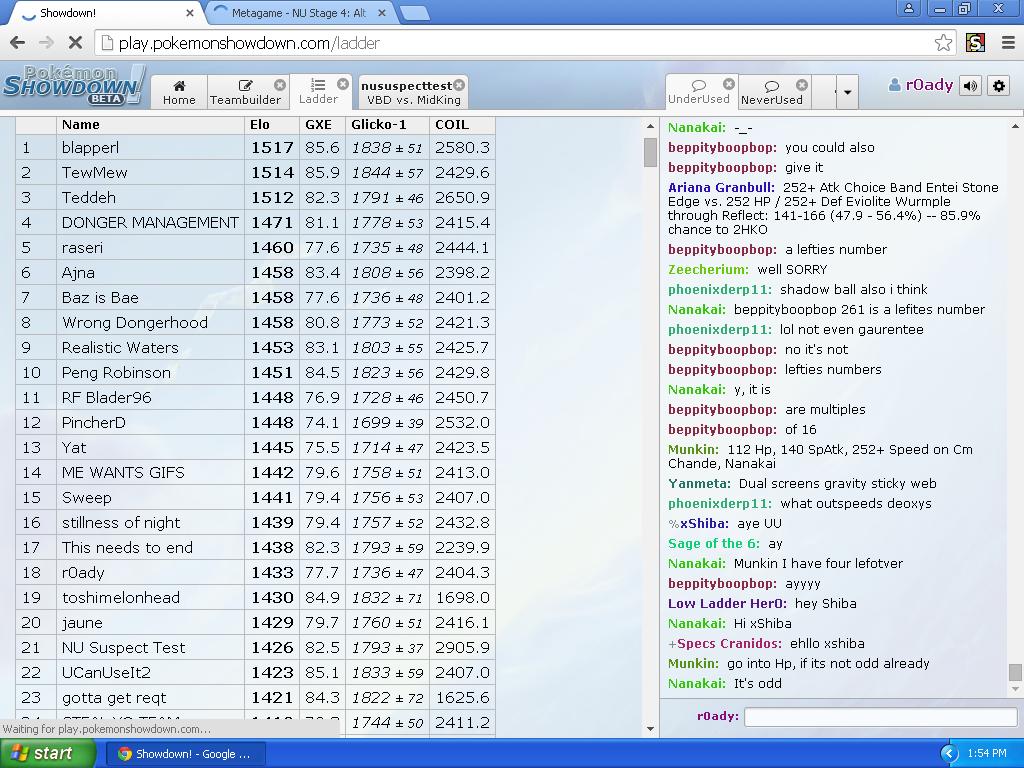Expand the hidden rooms dropdown arrow

coord(847,92)
